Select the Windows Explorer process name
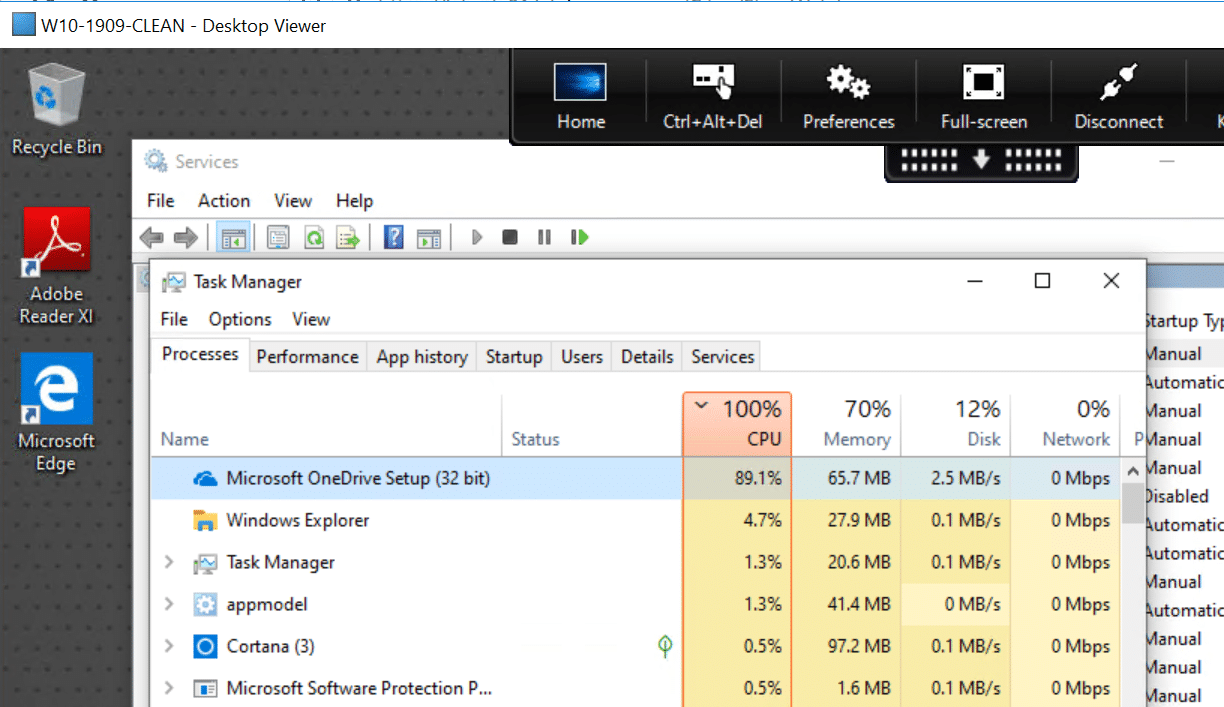Screen dimensions: 1224x707 (x=298, y=521)
